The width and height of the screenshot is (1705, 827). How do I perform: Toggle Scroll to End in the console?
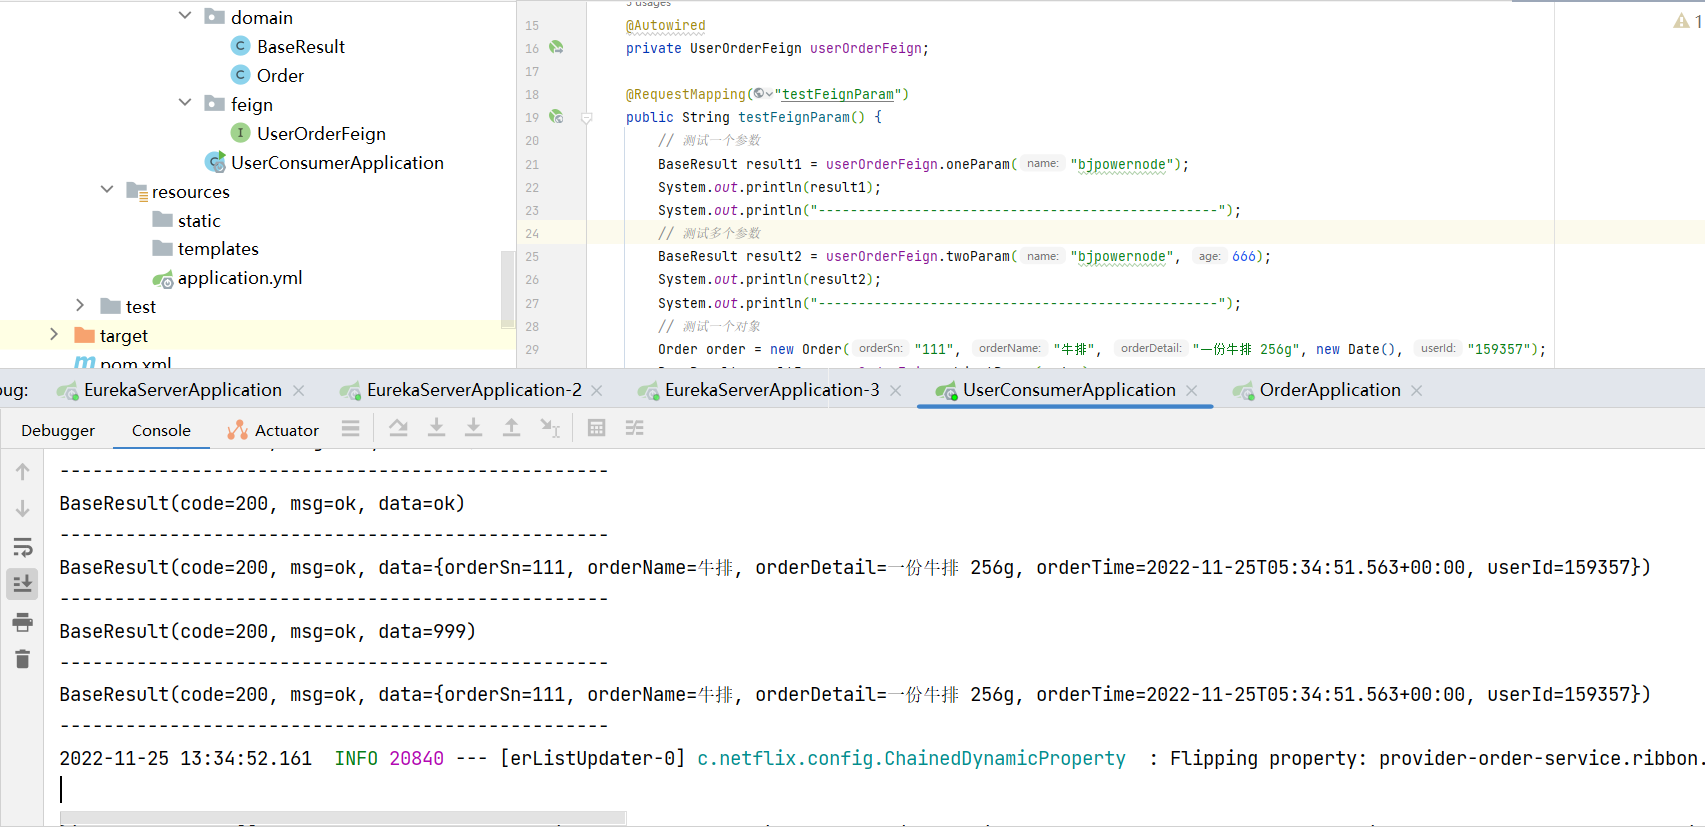pos(22,584)
